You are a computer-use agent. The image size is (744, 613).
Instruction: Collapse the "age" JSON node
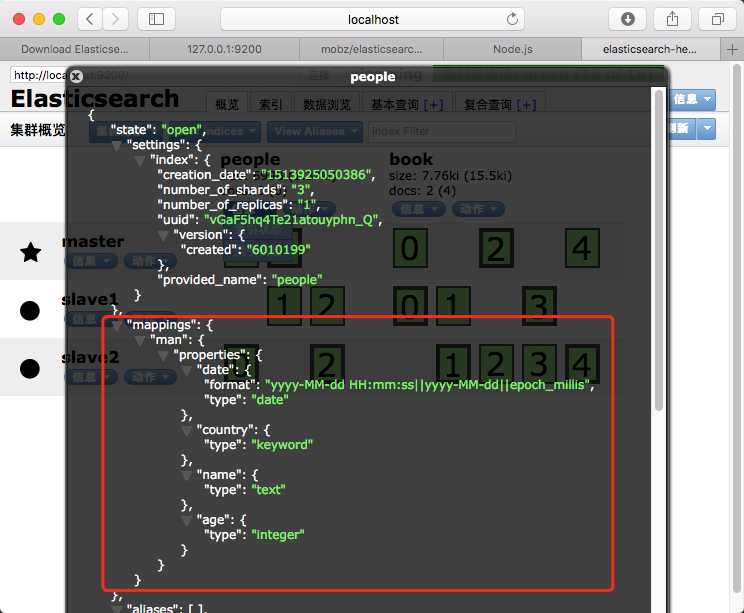(186, 520)
